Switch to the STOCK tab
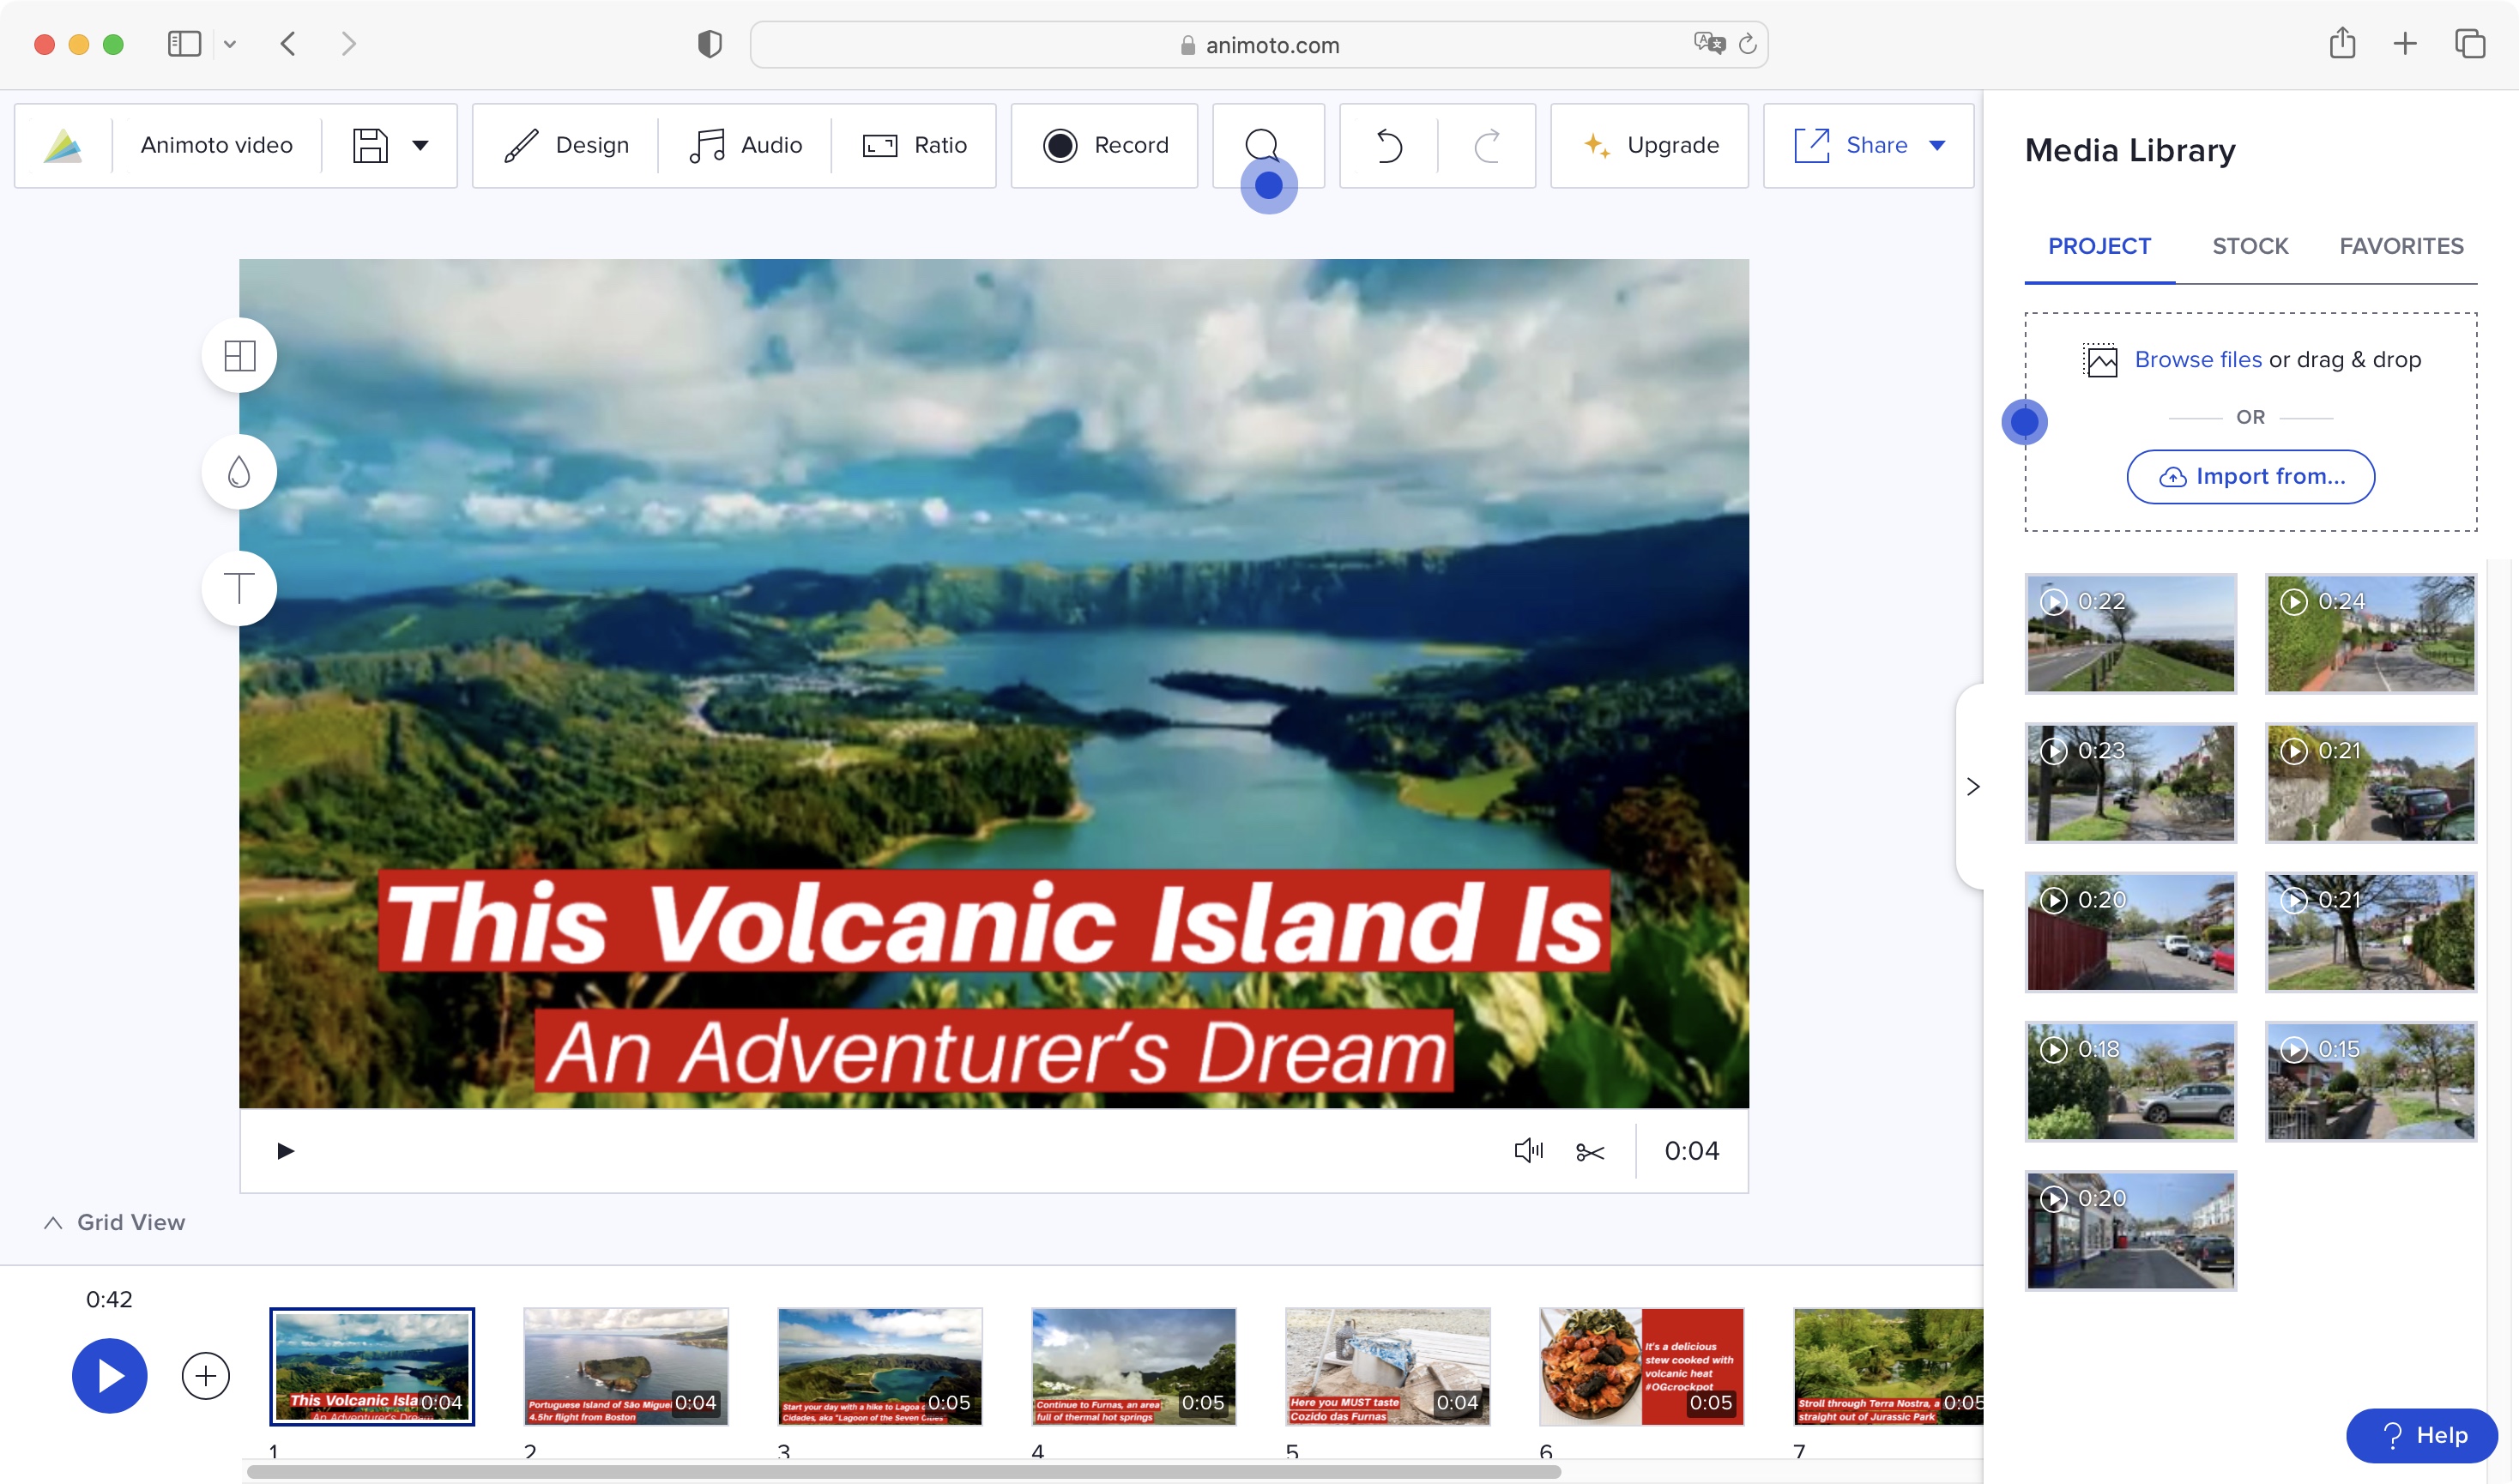The height and width of the screenshot is (1484, 2519). (x=2250, y=246)
